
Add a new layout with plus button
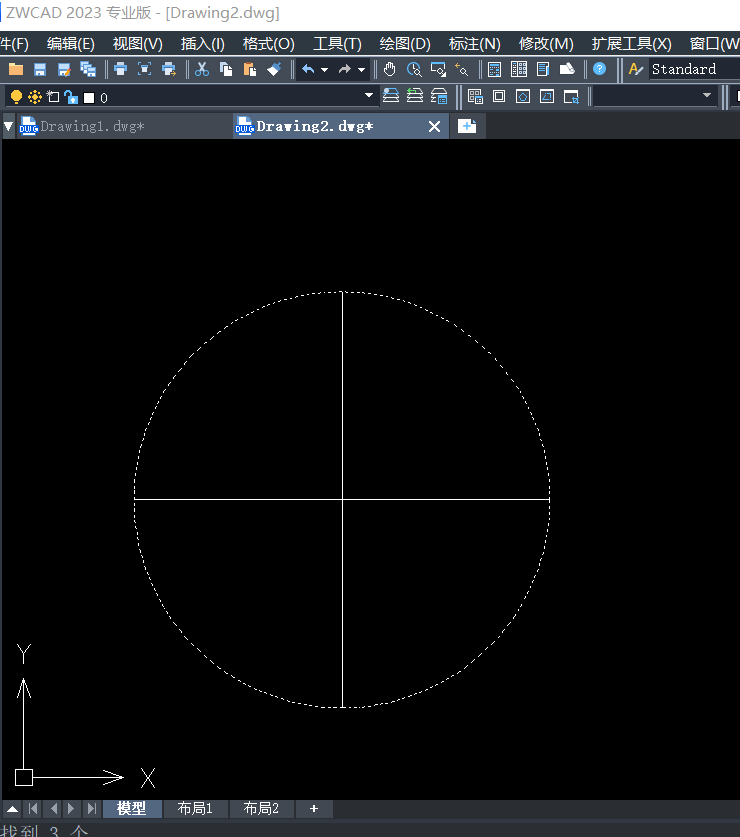[x=314, y=808]
